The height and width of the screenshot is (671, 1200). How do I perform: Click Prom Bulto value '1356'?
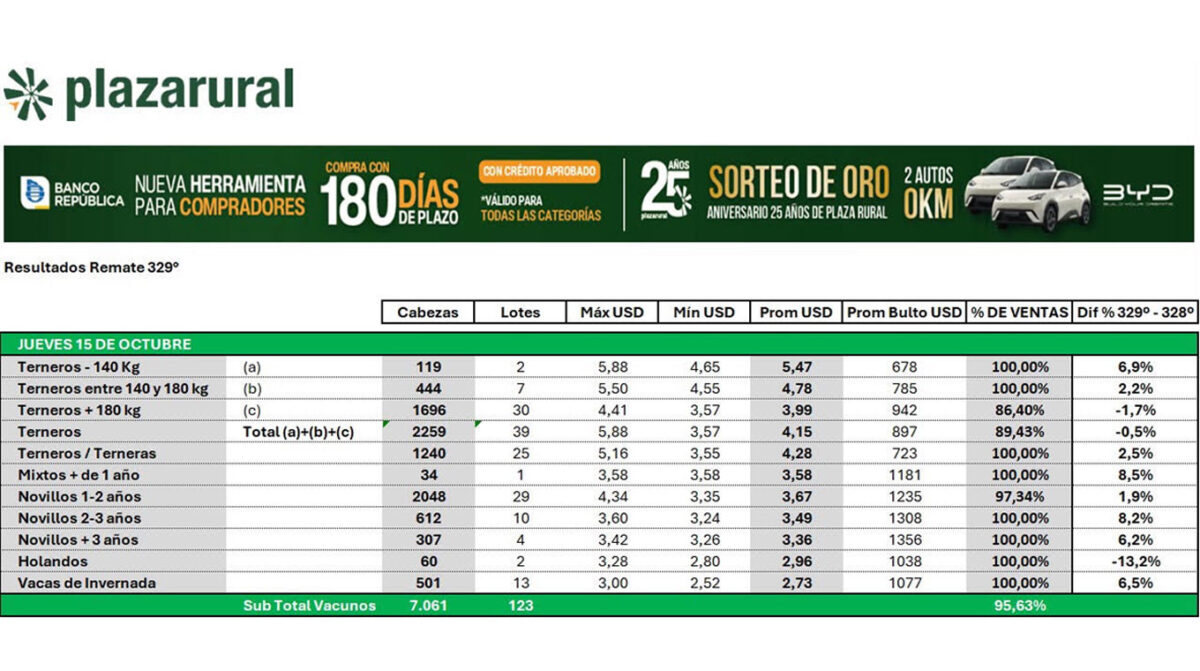904,540
